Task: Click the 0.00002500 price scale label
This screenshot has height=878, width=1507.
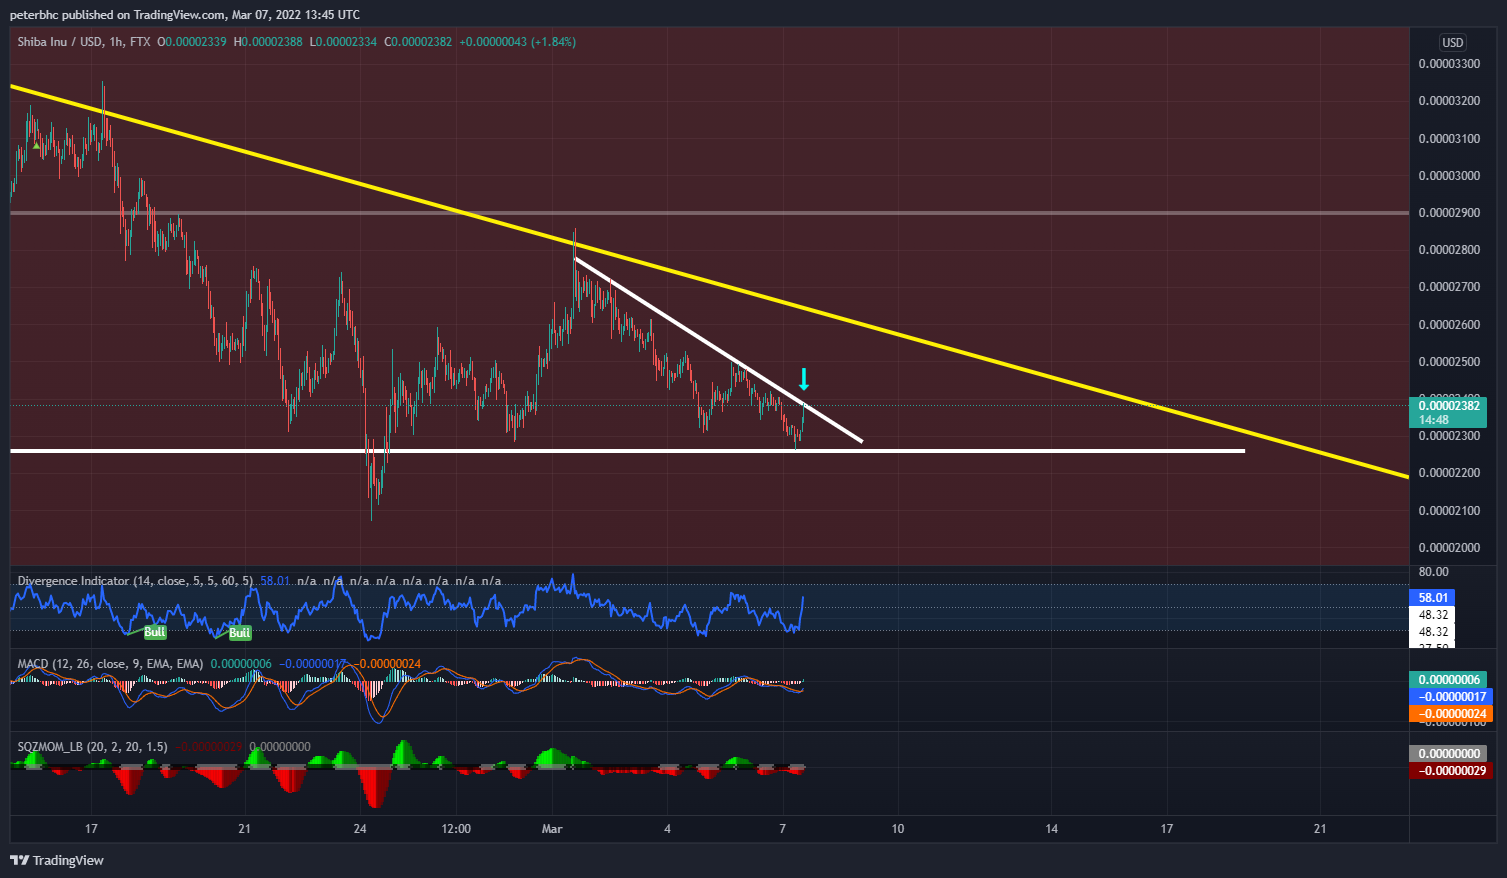Action: click(1449, 362)
